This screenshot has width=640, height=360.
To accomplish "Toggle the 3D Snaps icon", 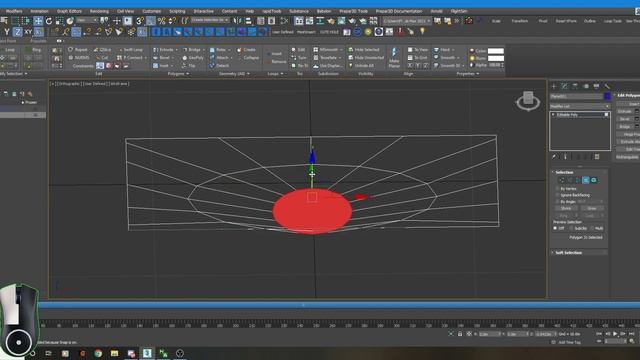I will coord(140,21).
